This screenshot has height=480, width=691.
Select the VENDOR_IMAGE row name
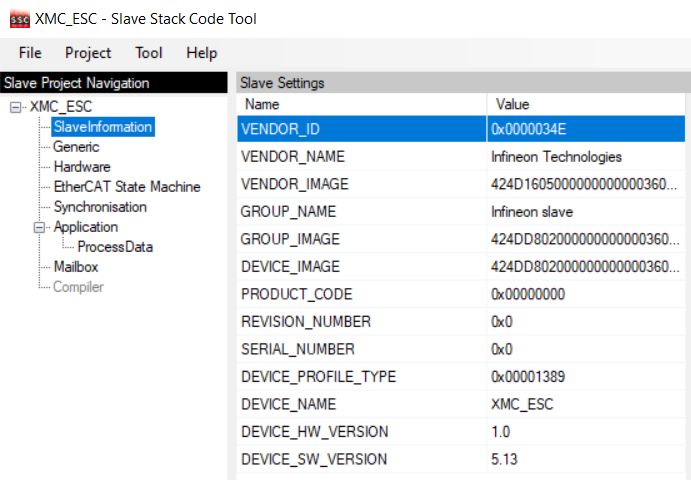click(361, 184)
